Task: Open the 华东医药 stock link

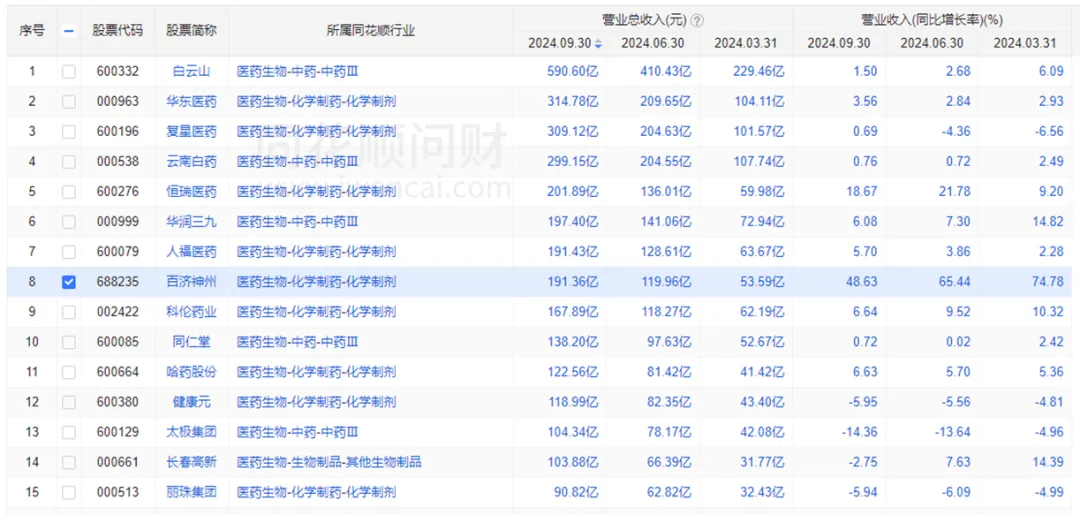Action: [x=191, y=101]
